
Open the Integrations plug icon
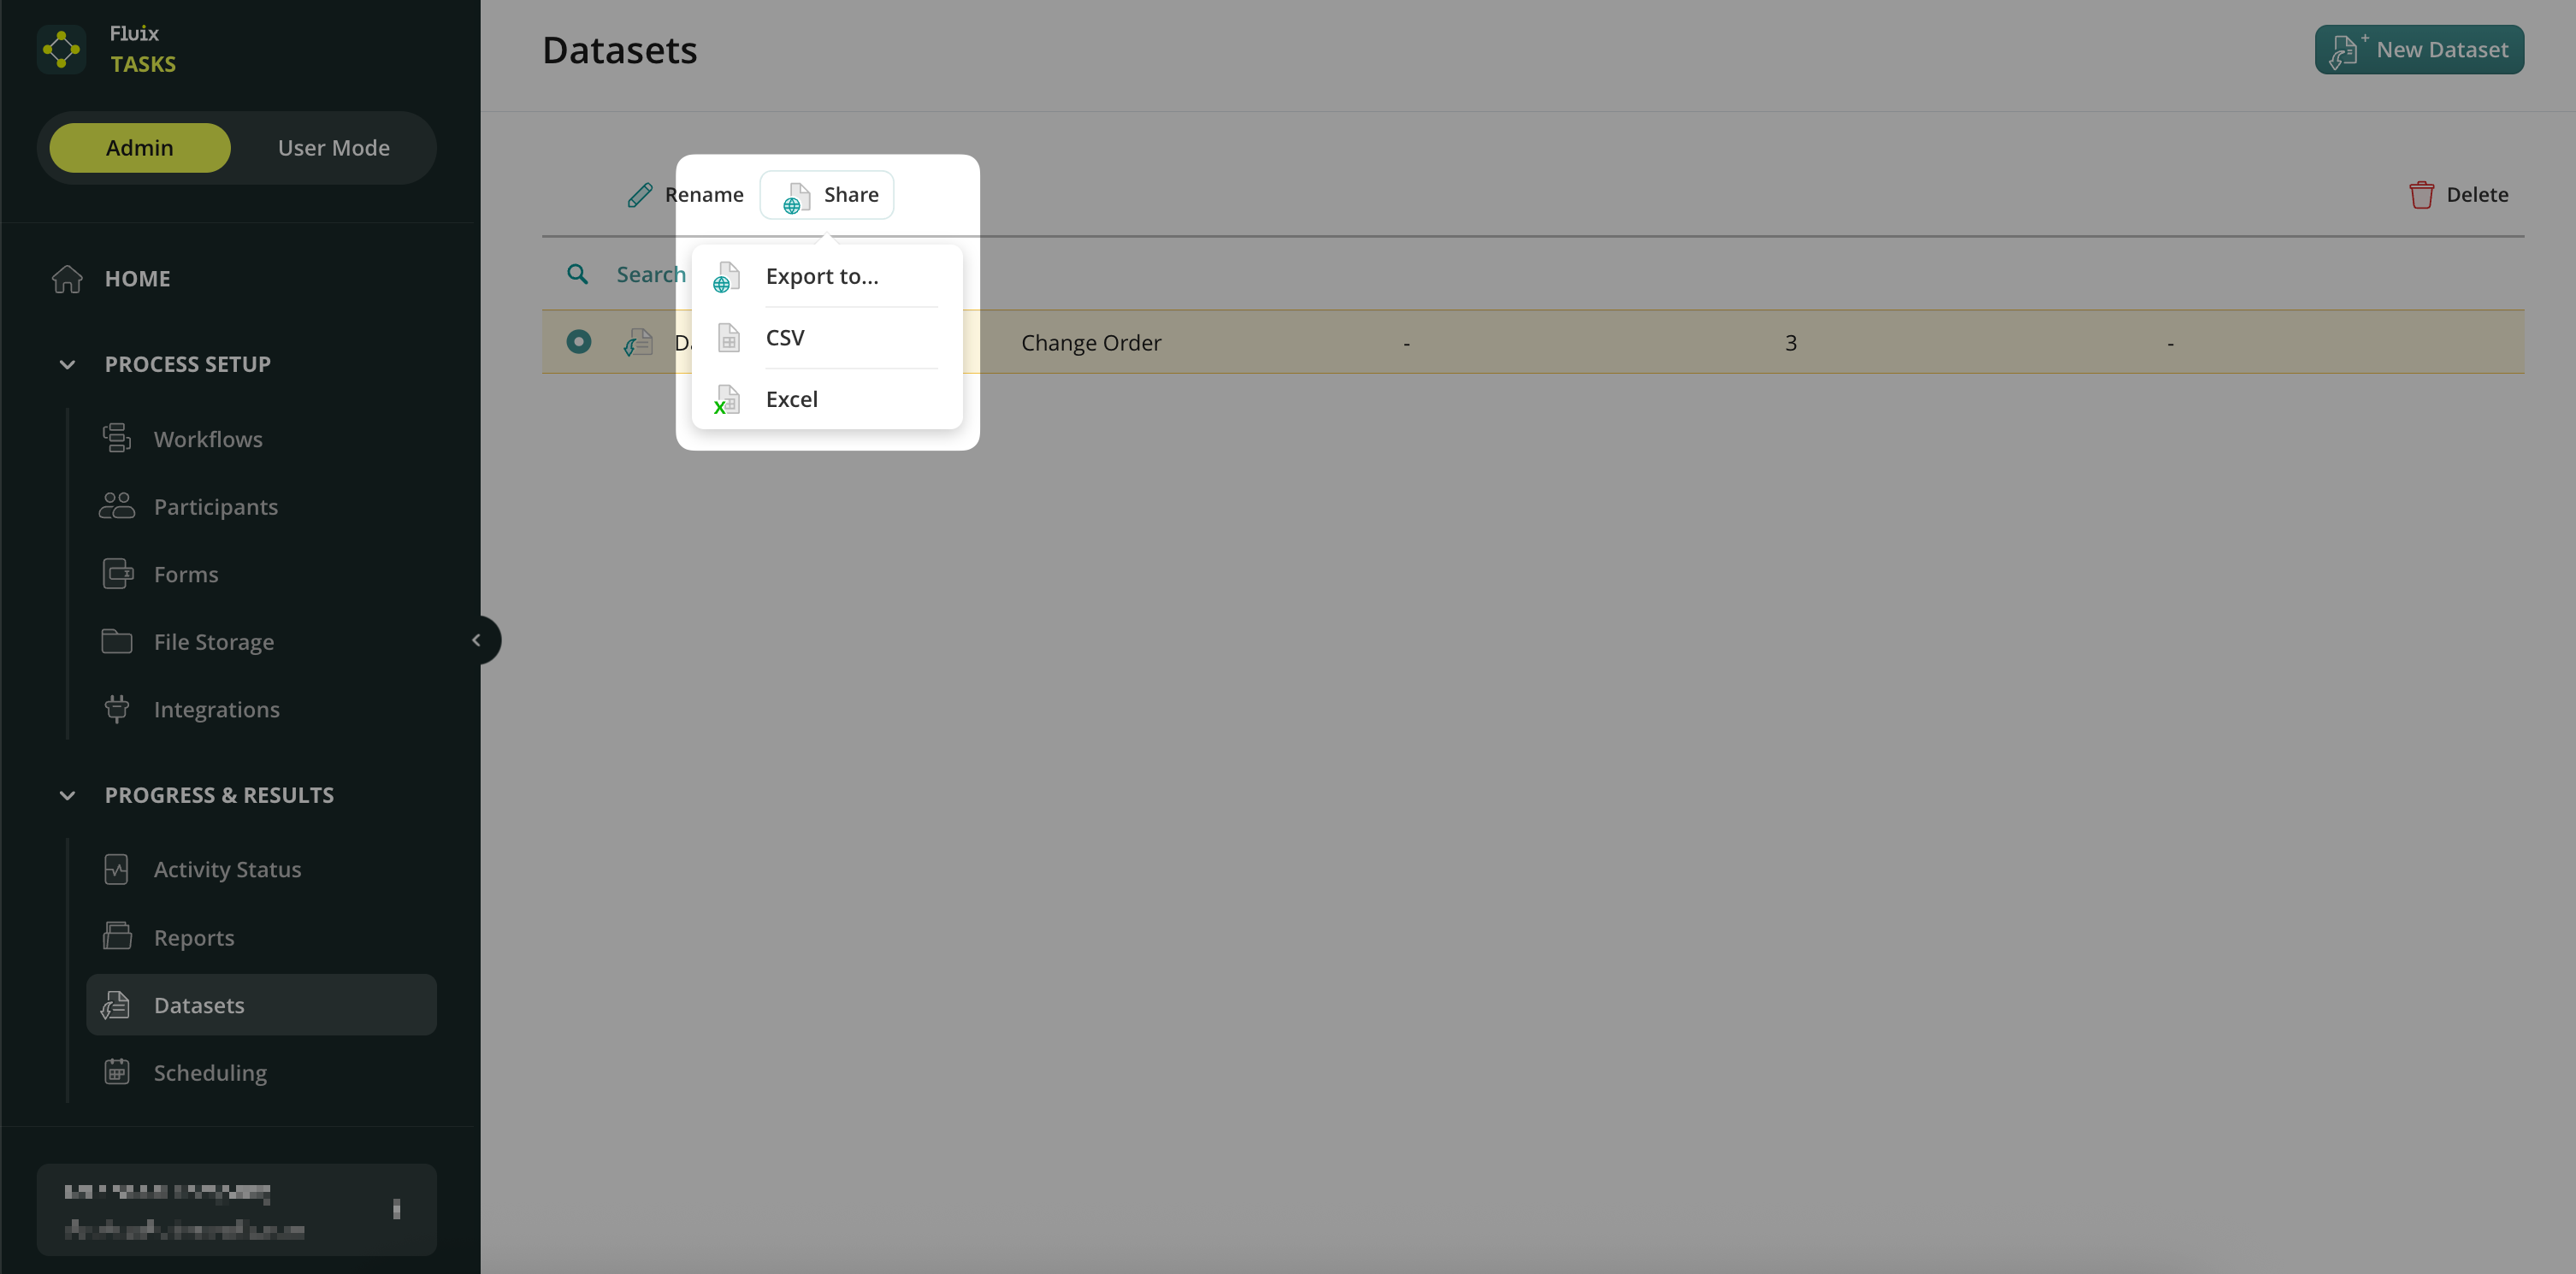(x=117, y=709)
